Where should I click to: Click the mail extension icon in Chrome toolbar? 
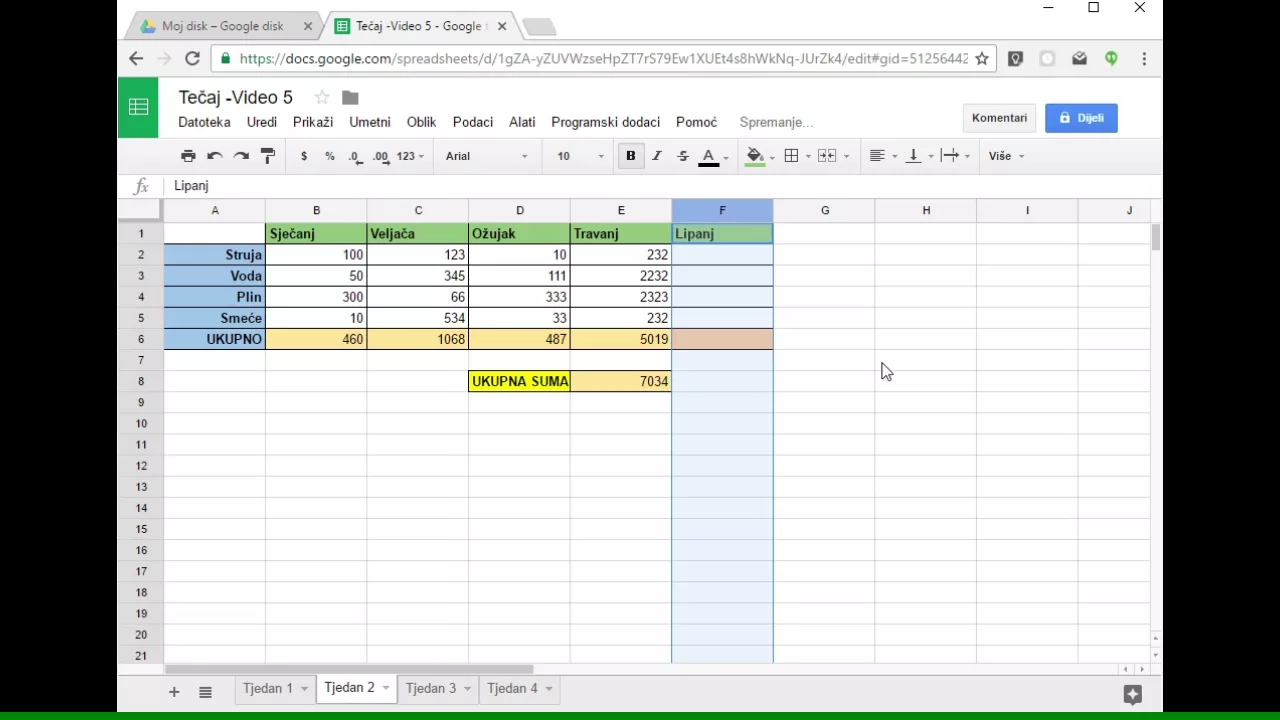coord(1079,59)
